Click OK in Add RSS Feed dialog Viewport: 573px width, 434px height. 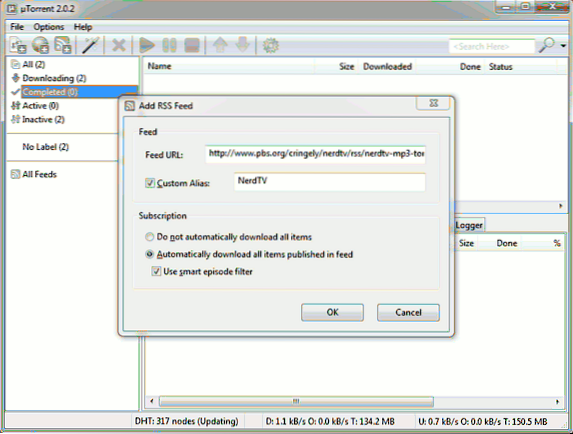(x=332, y=312)
